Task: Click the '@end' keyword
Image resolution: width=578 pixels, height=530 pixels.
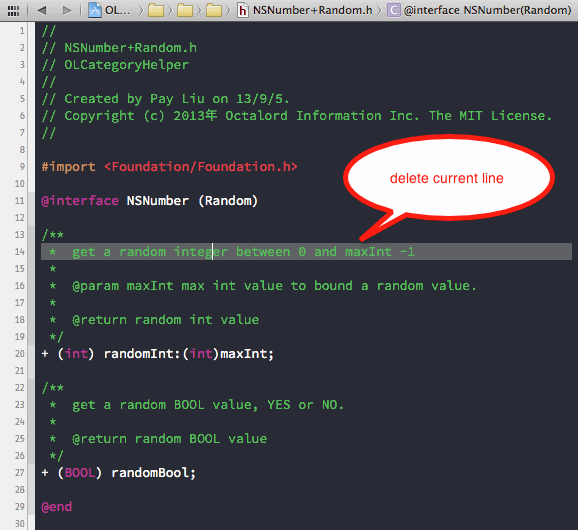Action: (x=57, y=507)
